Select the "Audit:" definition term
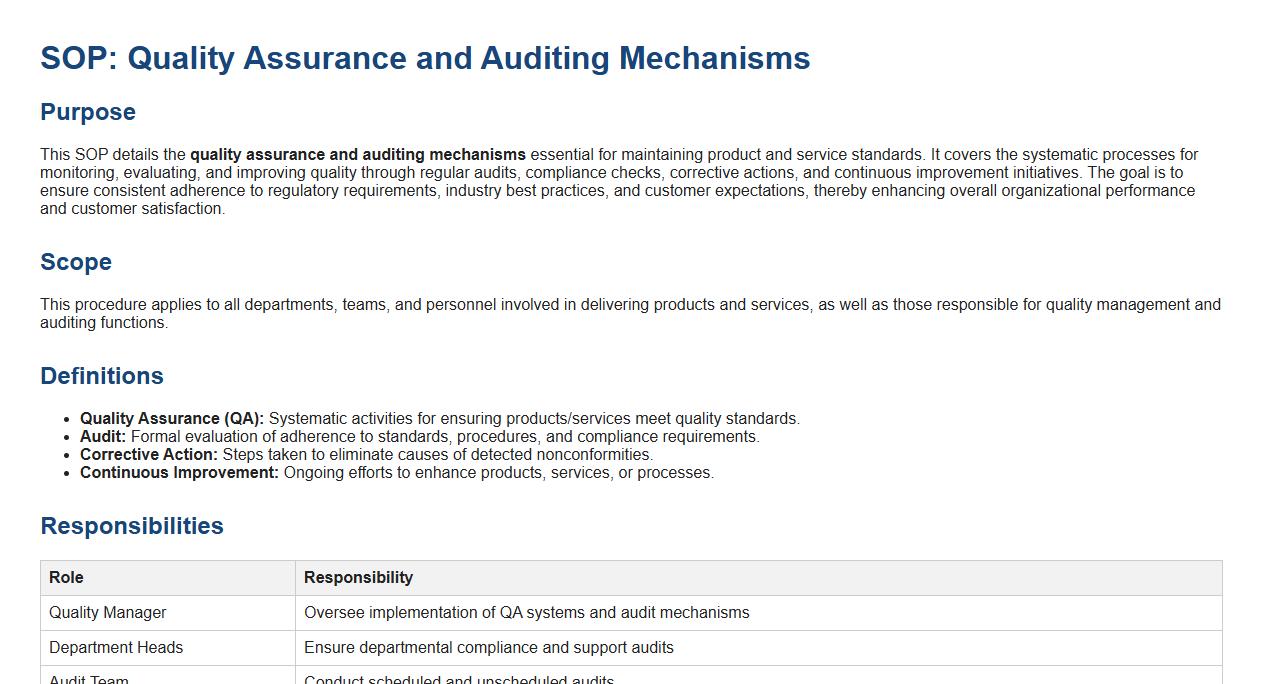The width and height of the screenshot is (1263, 684). pyautogui.click(x=103, y=437)
